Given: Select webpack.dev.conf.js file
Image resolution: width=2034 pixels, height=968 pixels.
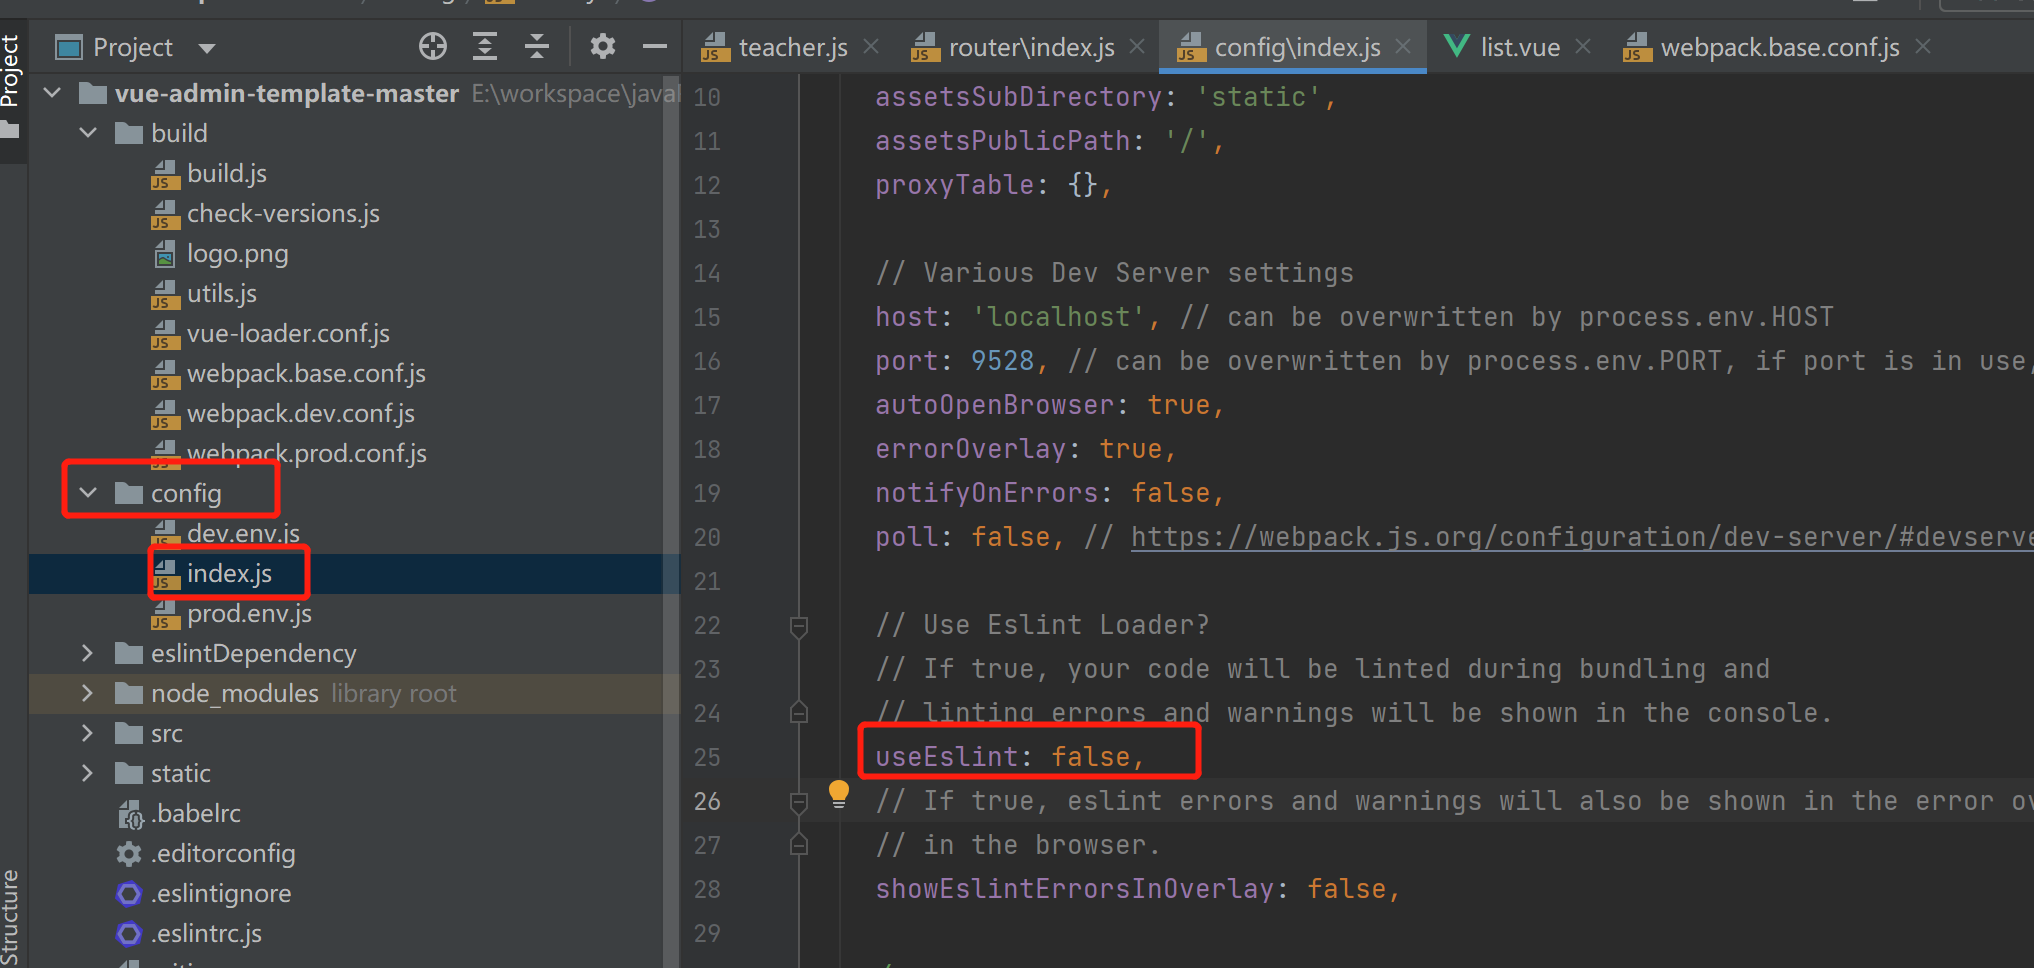Looking at the screenshot, I should coord(300,413).
